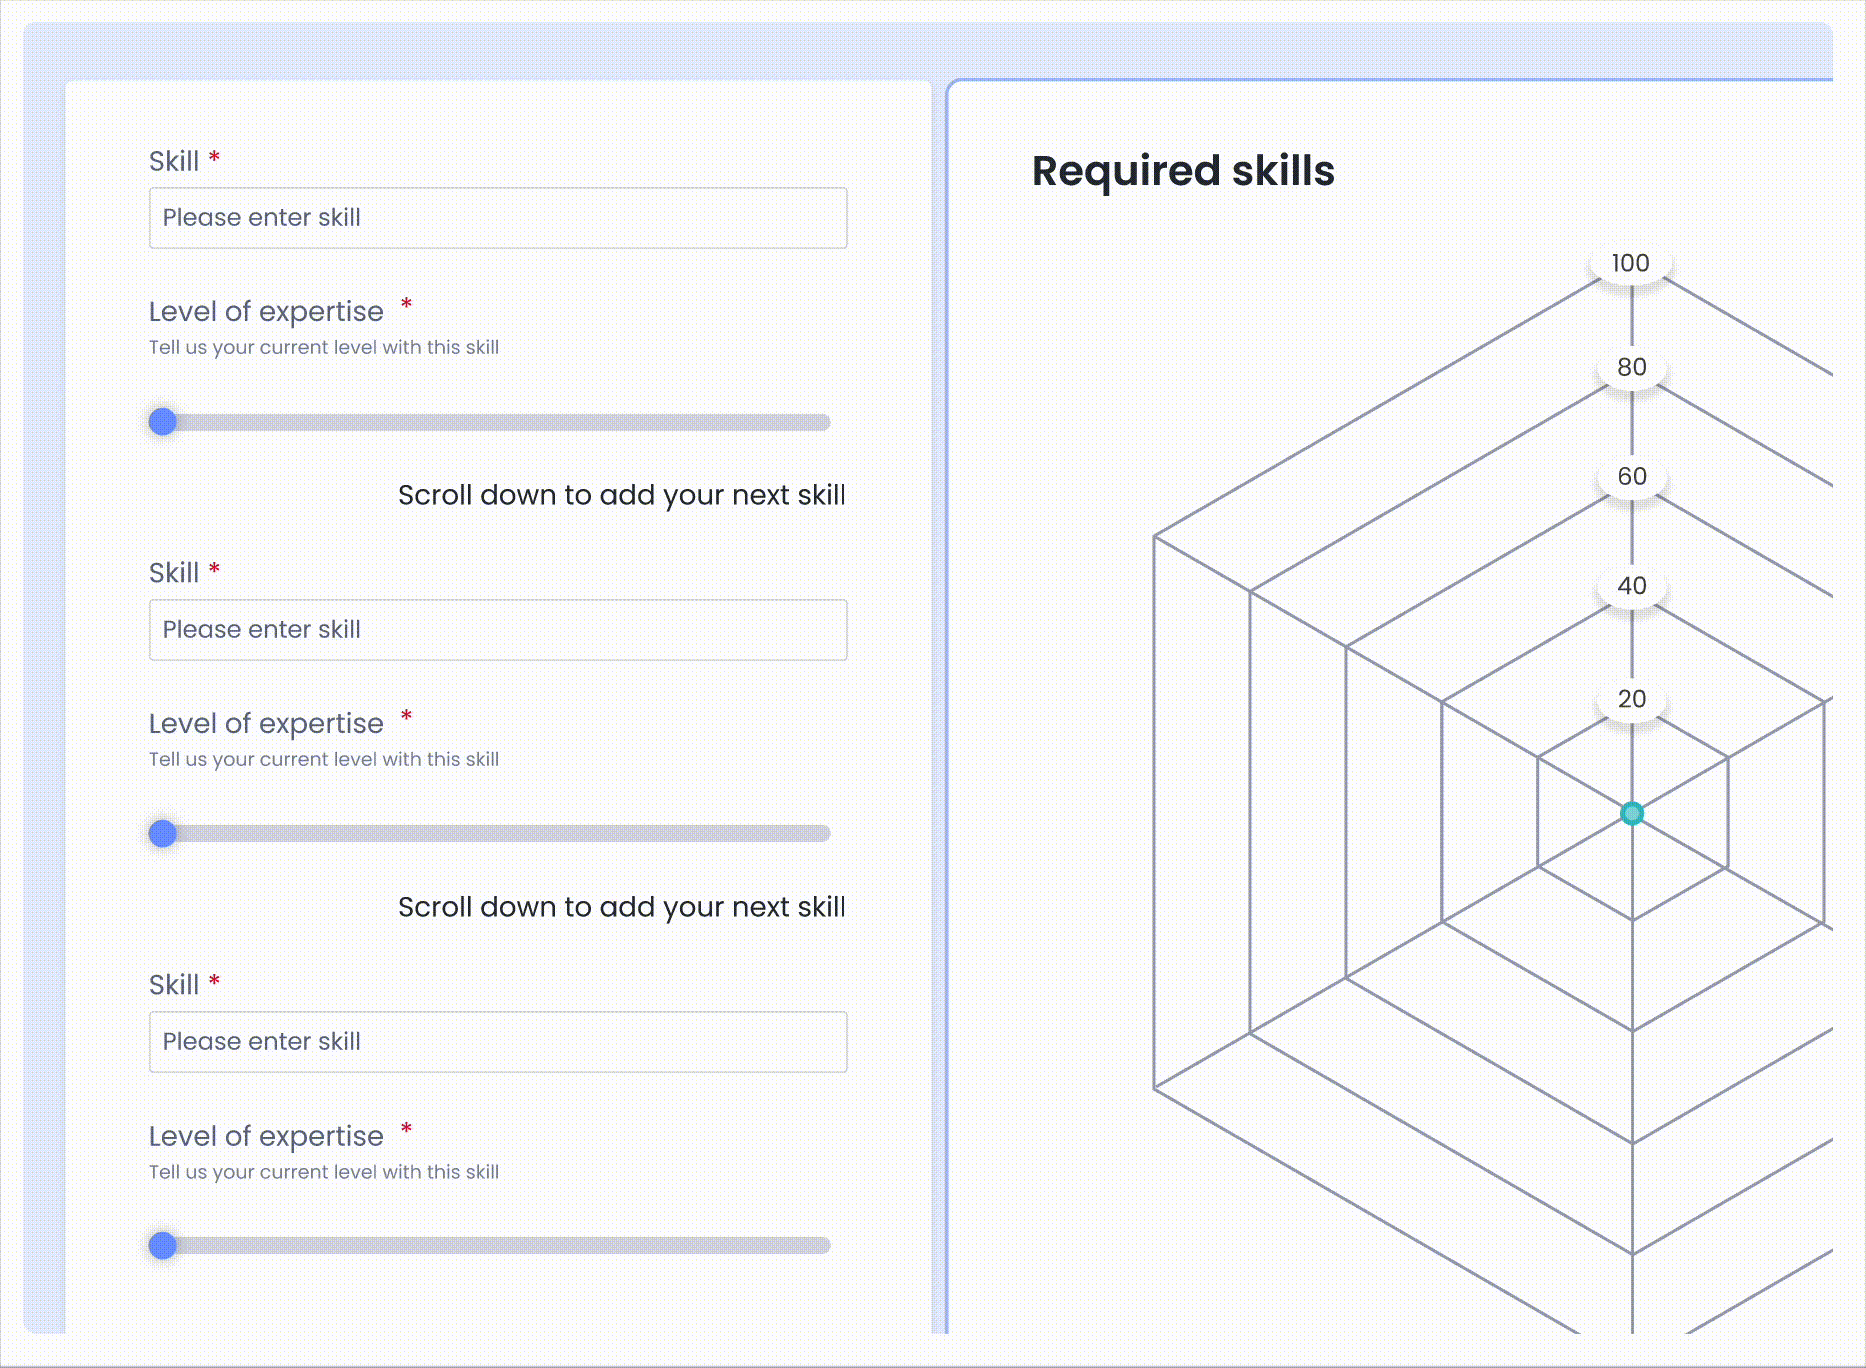Click the 80 axis label on radar chart
The width and height of the screenshot is (1866, 1368).
pos(1632,367)
